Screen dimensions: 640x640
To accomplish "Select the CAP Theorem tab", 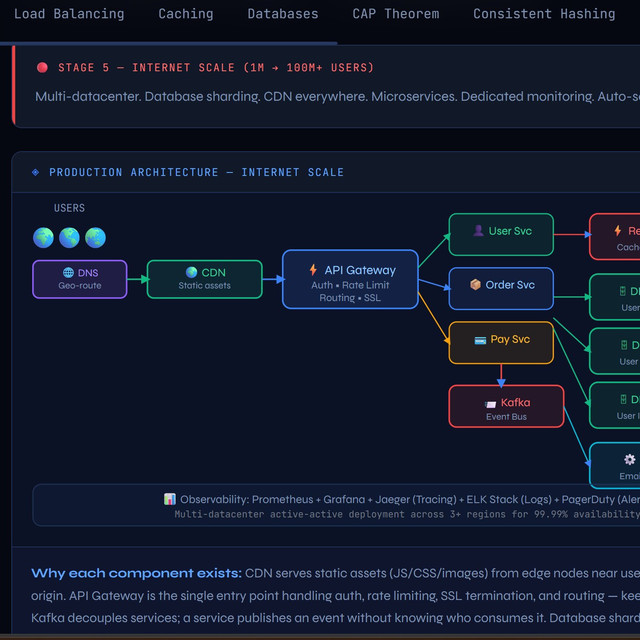I will (396, 14).
